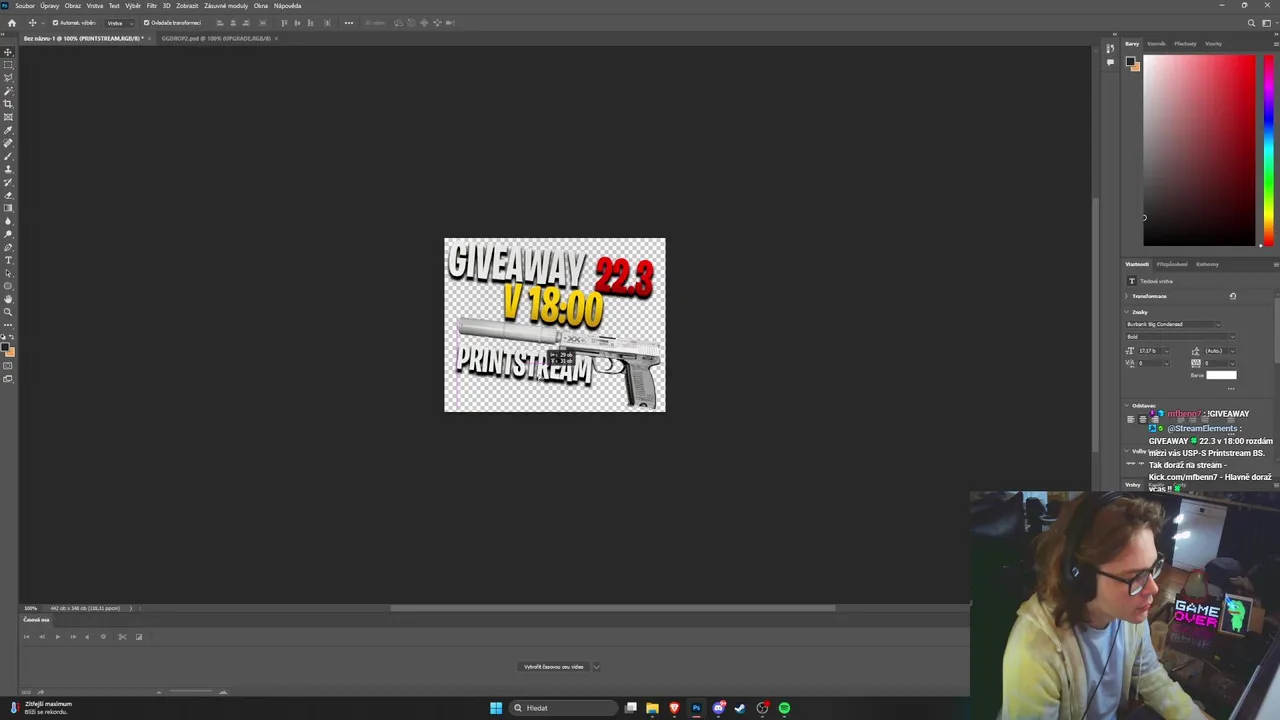The width and height of the screenshot is (1280, 720).
Task: Reset transformation icon in Properties panel
Action: pyautogui.click(x=1232, y=296)
